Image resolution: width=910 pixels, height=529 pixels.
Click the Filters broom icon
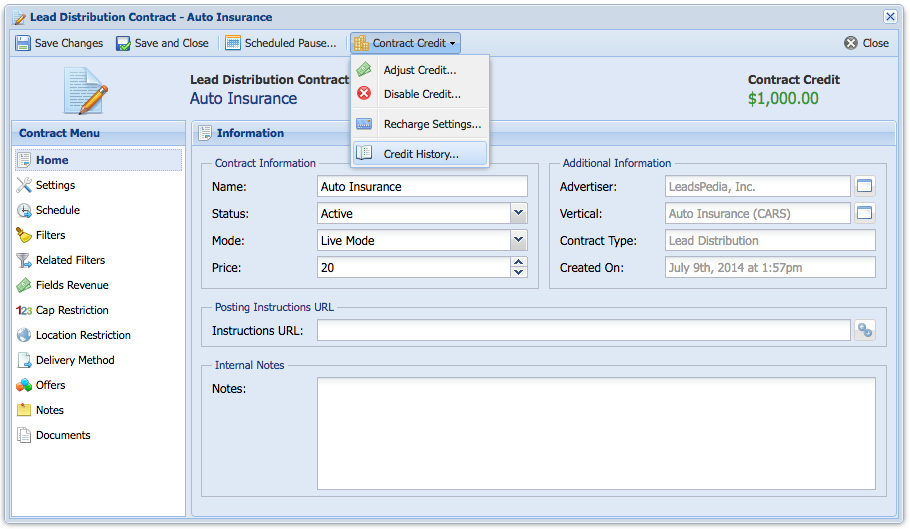(x=24, y=235)
